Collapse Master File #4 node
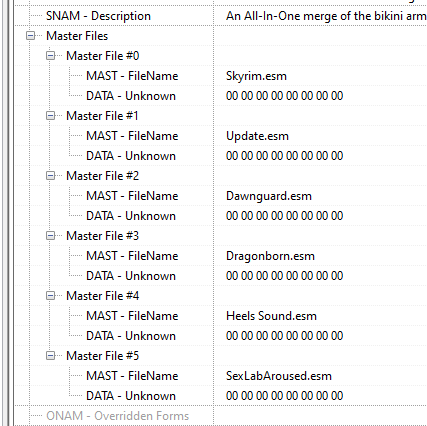Viewport: 427px width, 426px height. 50,296
